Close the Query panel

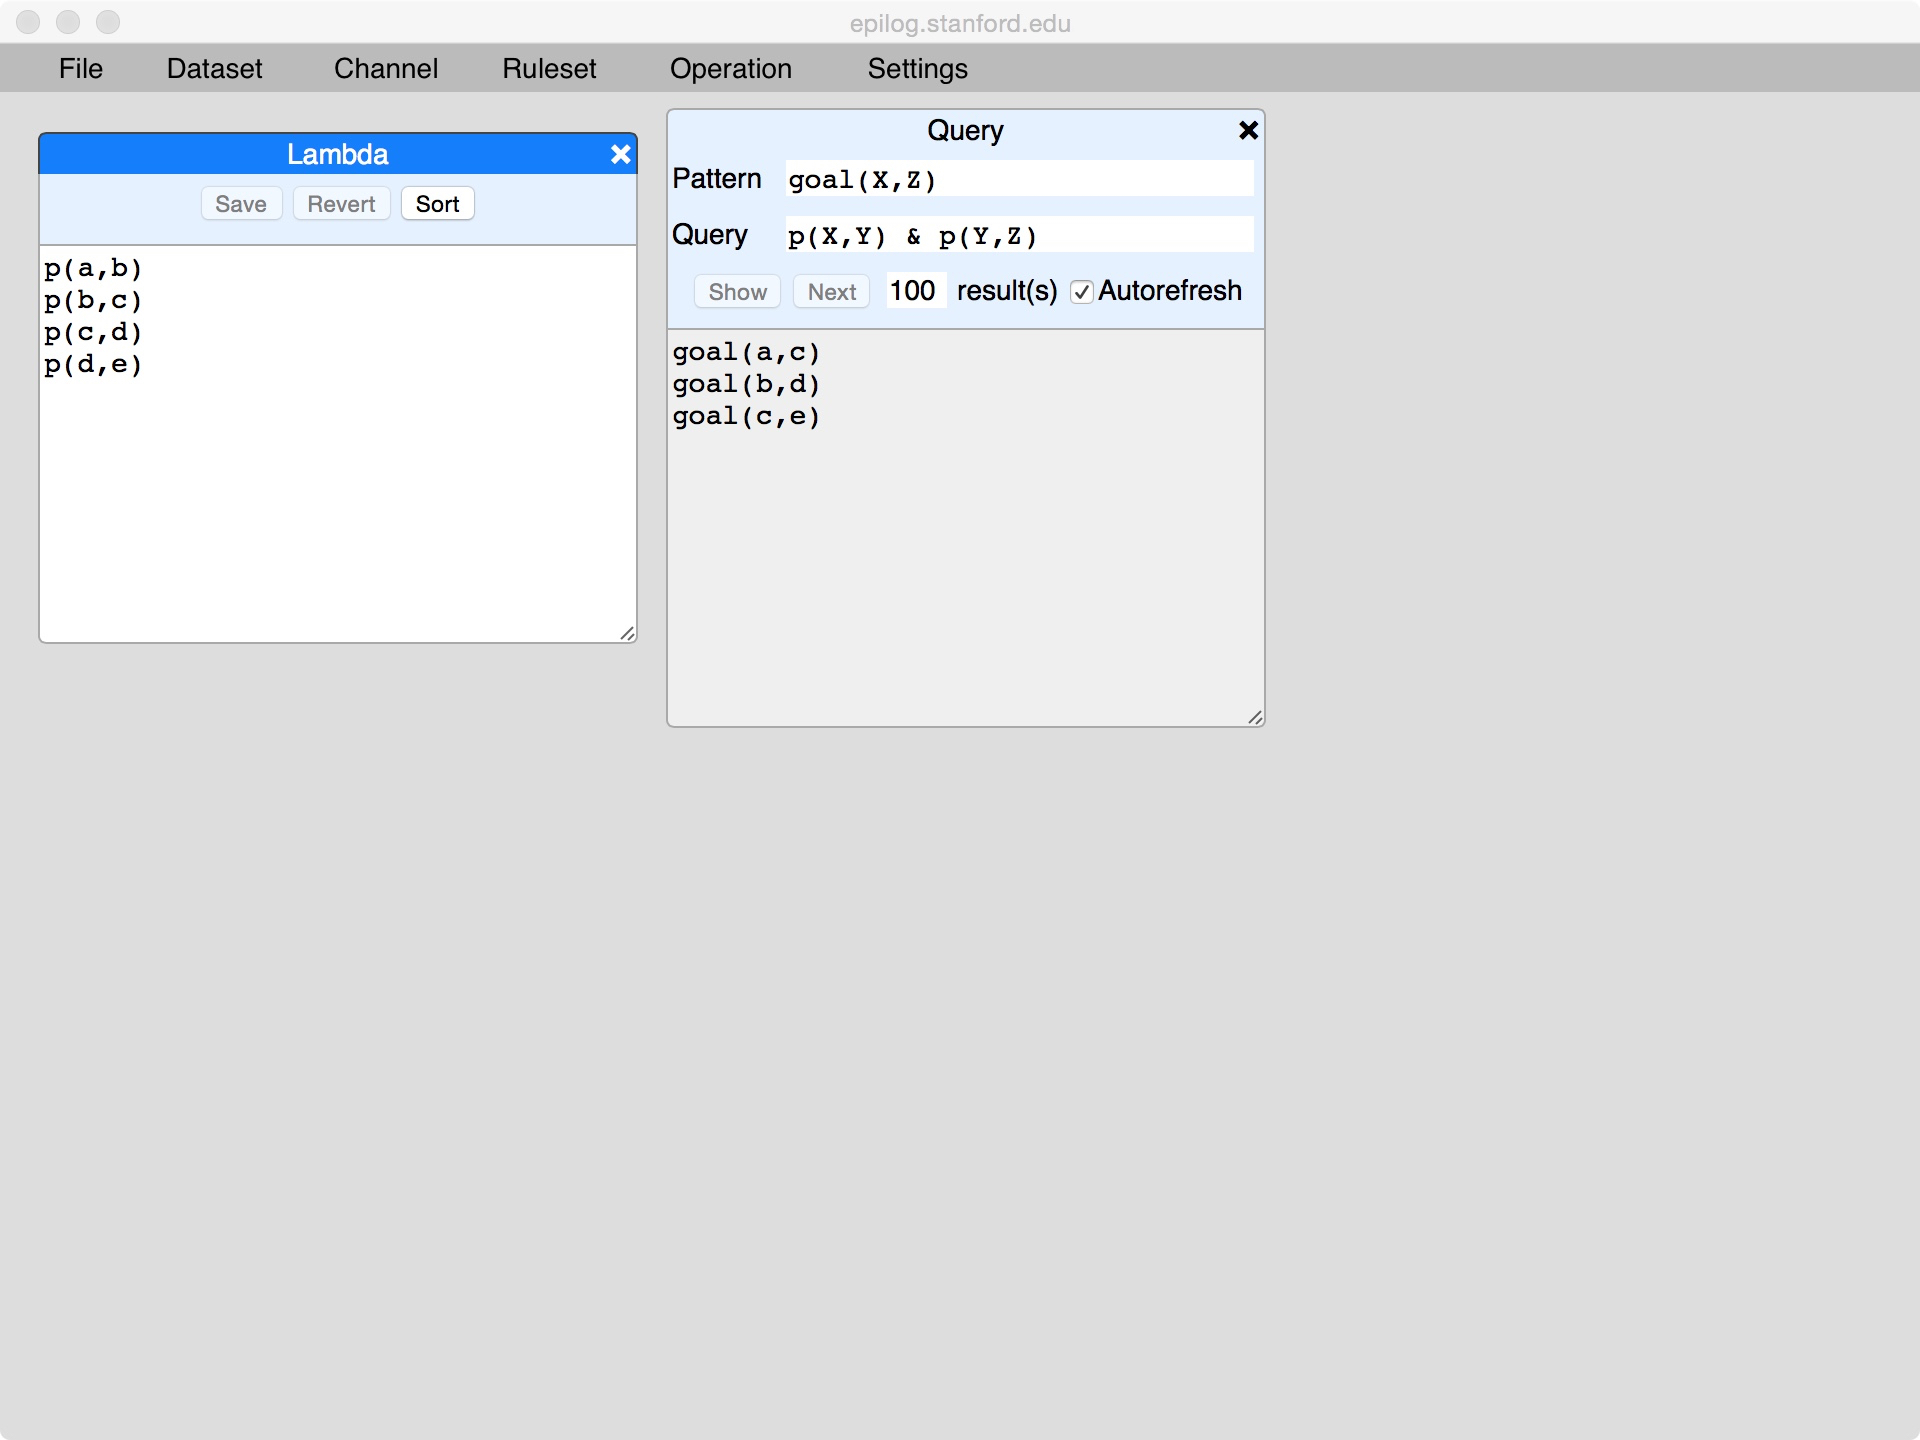coord(1247,130)
